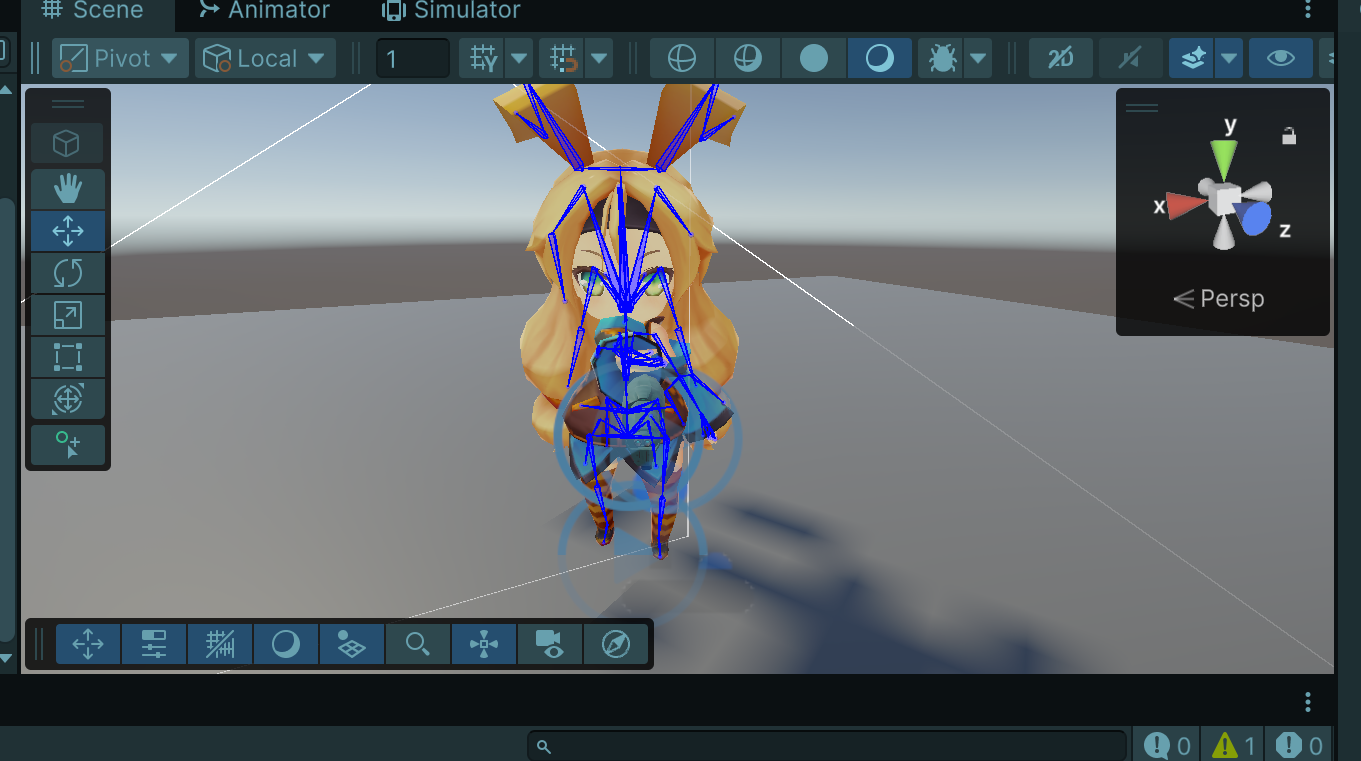Toggle grid snapping magnet button
The width and height of the screenshot is (1361, 761).
point(563,59)
